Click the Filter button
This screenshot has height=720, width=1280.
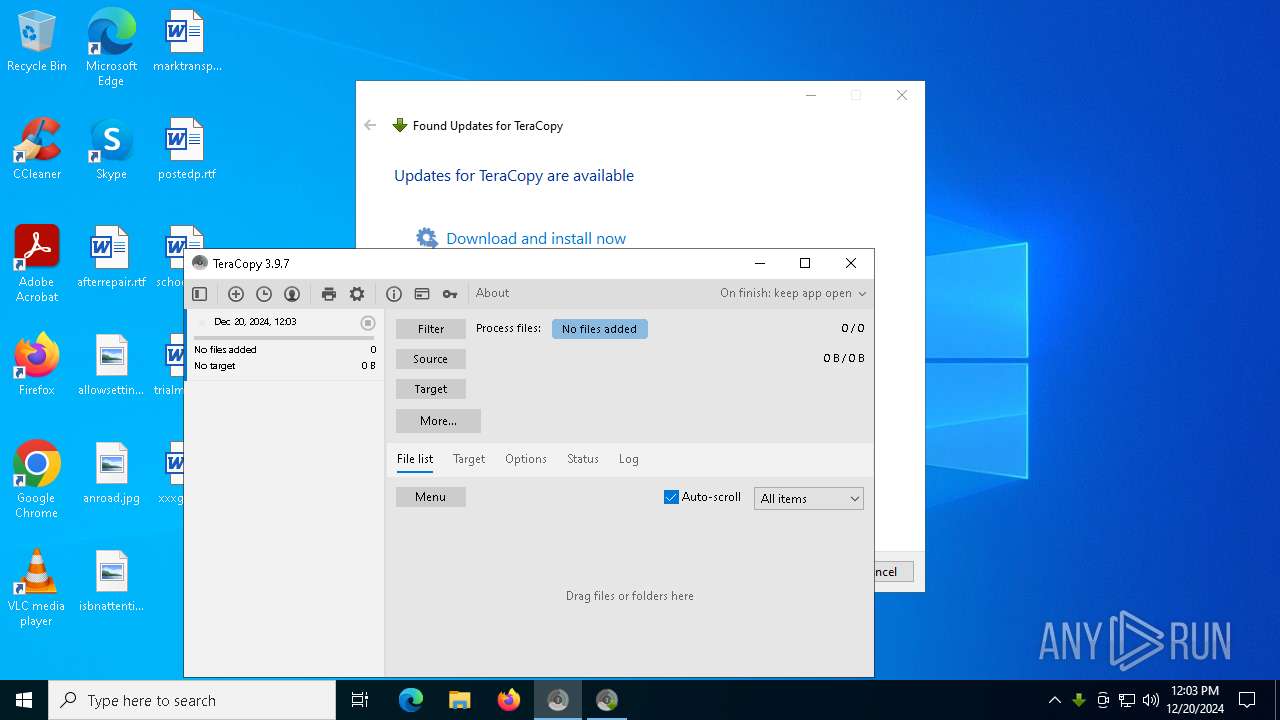pyautogui.click(x=431, y=329)
